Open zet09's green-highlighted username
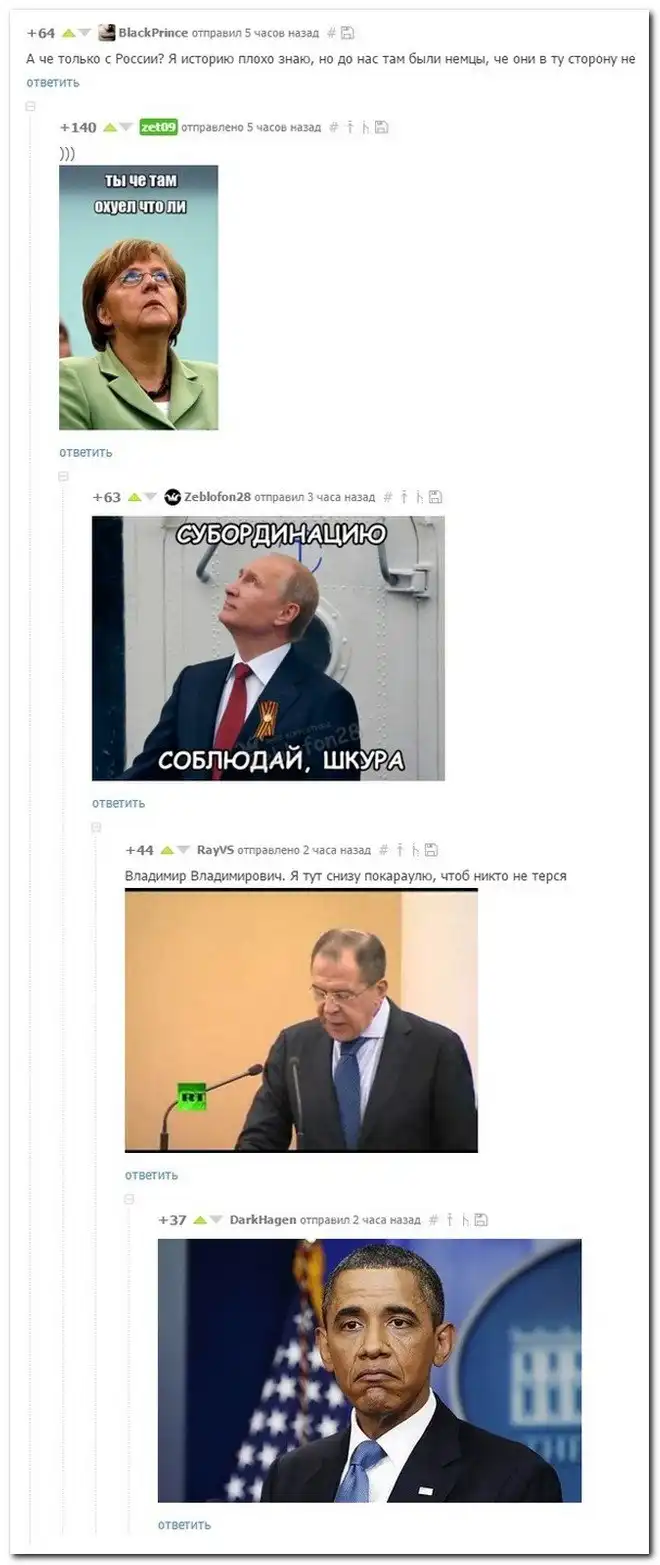 [158, 127]
